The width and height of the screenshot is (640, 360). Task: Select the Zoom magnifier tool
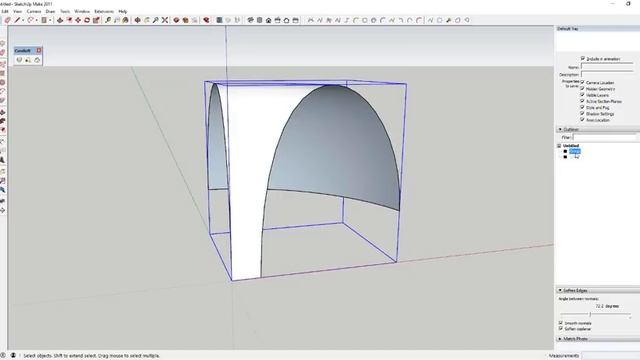coord(156,20)
